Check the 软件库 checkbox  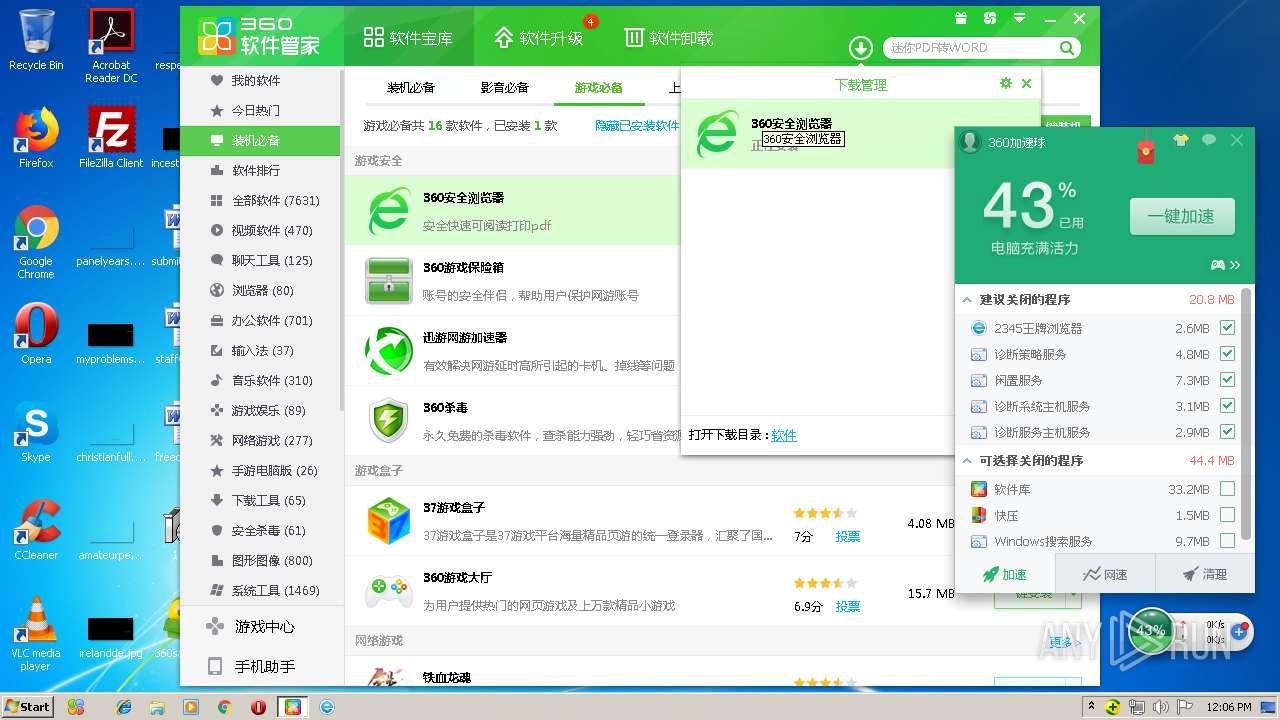point(1227,489)
